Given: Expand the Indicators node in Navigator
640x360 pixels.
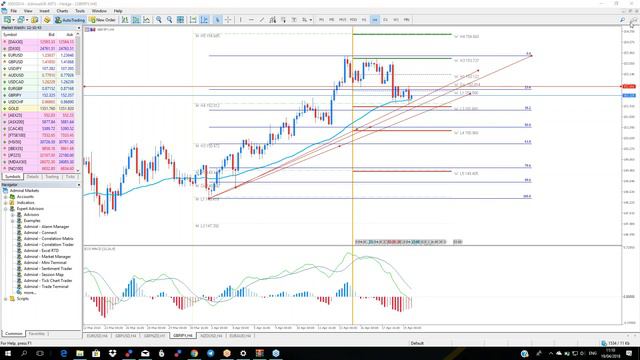Looking at the screenshot, I should coord(6,202).
